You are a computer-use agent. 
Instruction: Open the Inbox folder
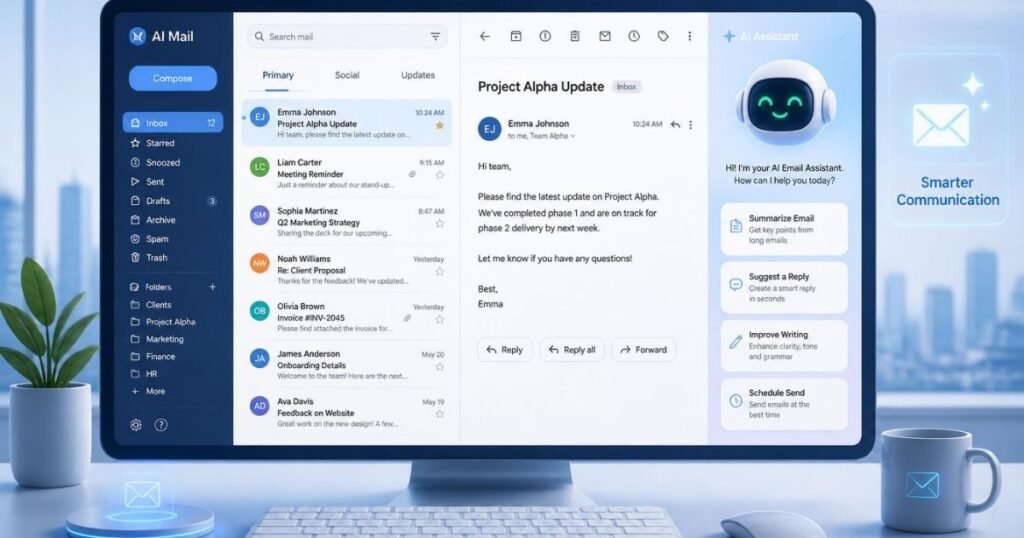(x=172, y=123)
